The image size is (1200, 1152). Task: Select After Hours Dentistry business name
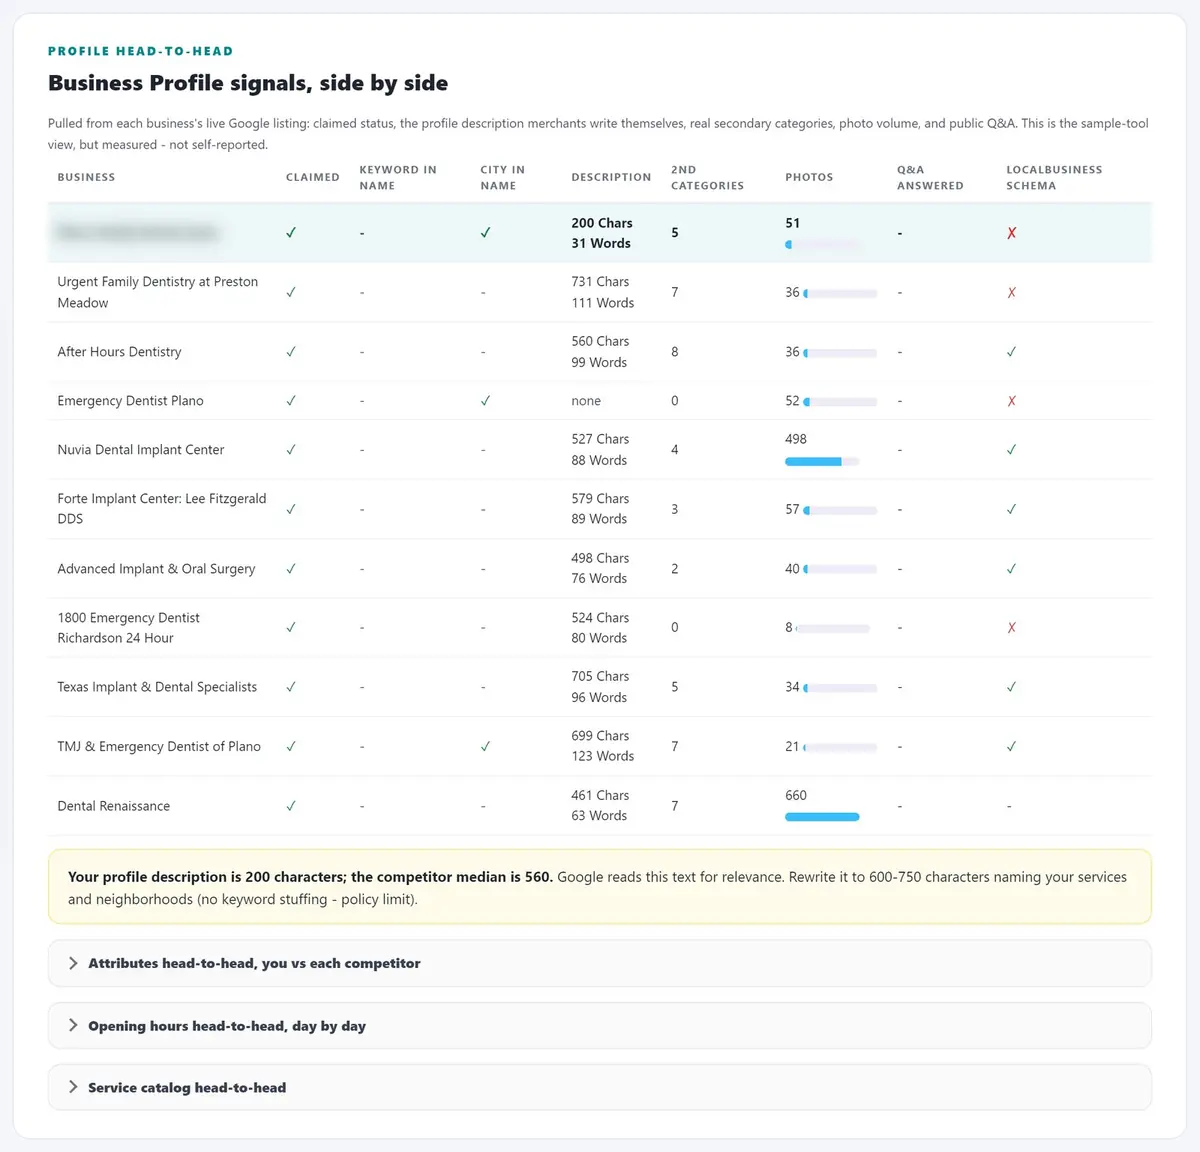pyautogui.click(x=119, y=352)
